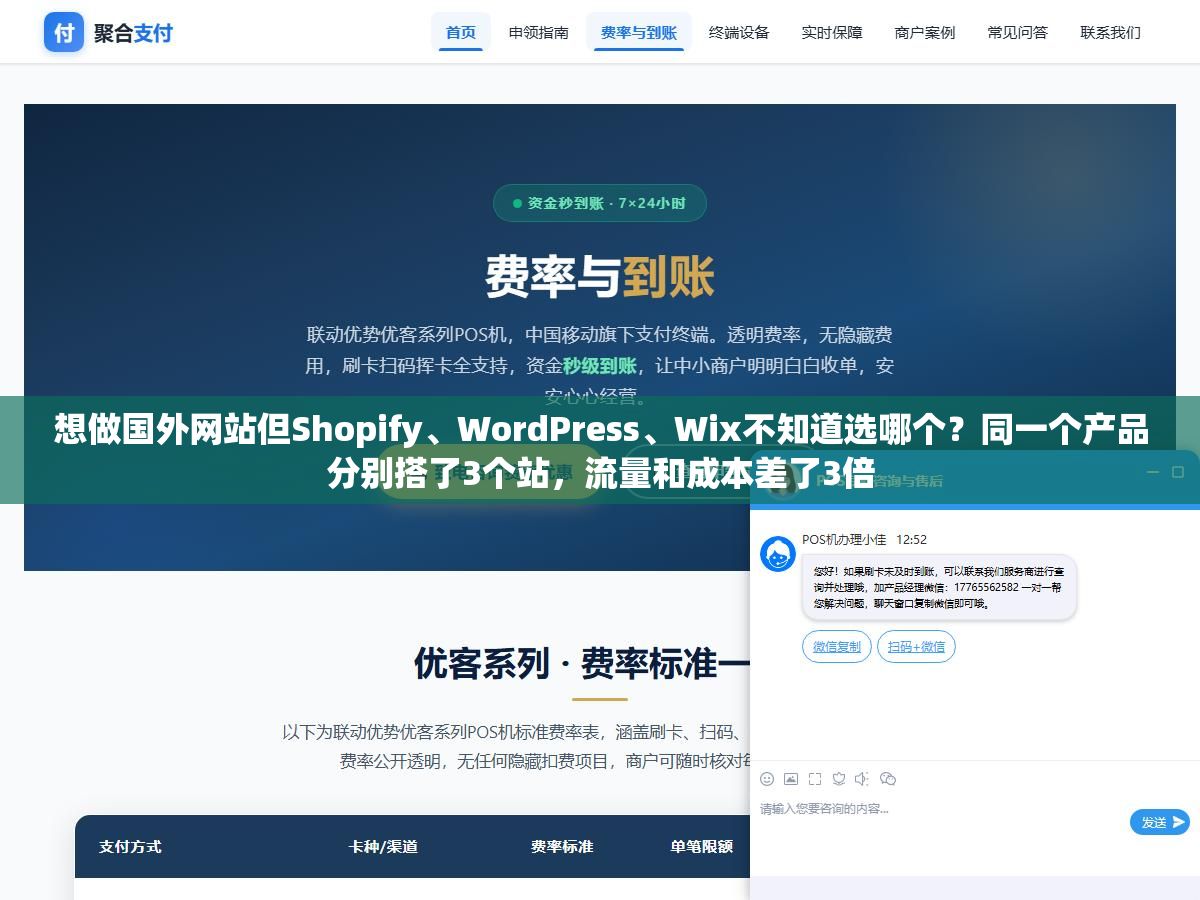Click the 卡种/渠道 table column header

(383, 846)
